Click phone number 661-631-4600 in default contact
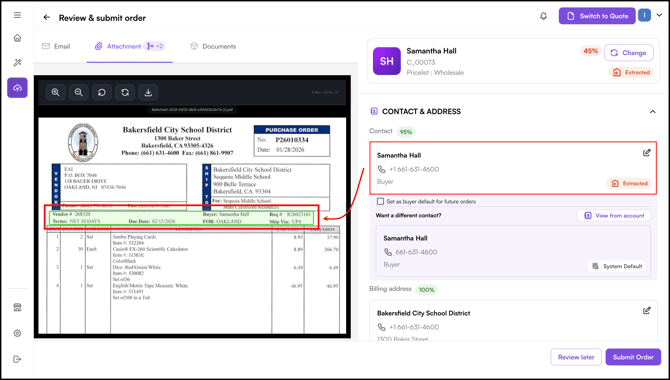This screenshot has height=380, width=670. (416, 252)
